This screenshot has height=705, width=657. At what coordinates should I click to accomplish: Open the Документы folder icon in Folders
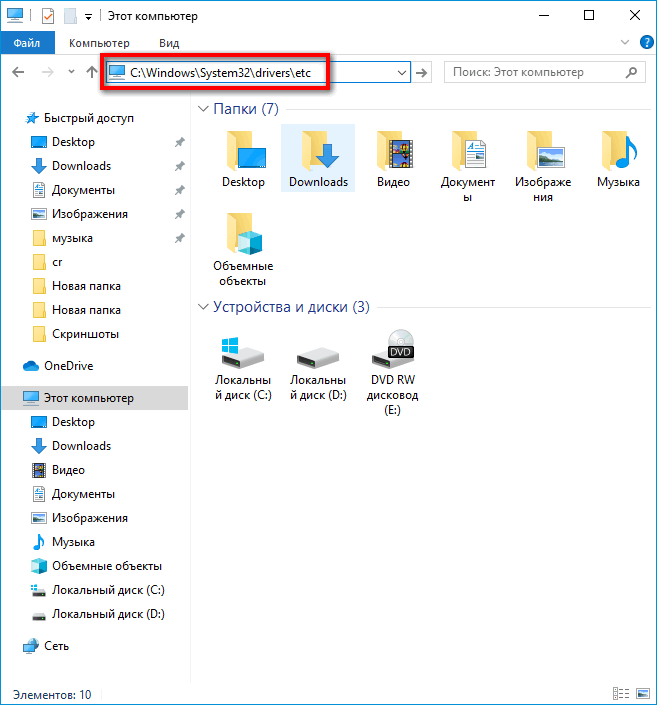coord(468,165)
